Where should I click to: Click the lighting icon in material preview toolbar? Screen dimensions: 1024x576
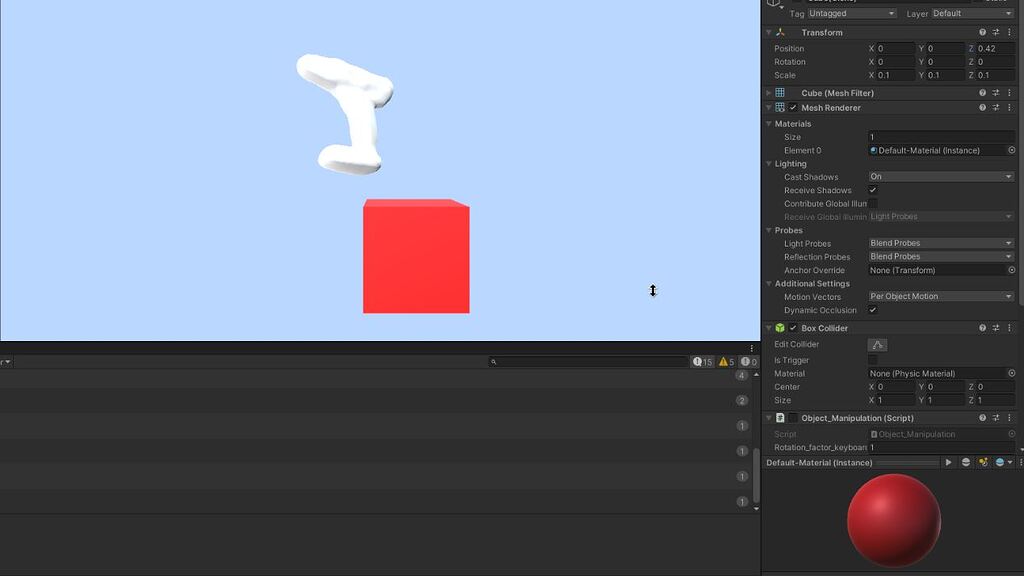[983, 462]
